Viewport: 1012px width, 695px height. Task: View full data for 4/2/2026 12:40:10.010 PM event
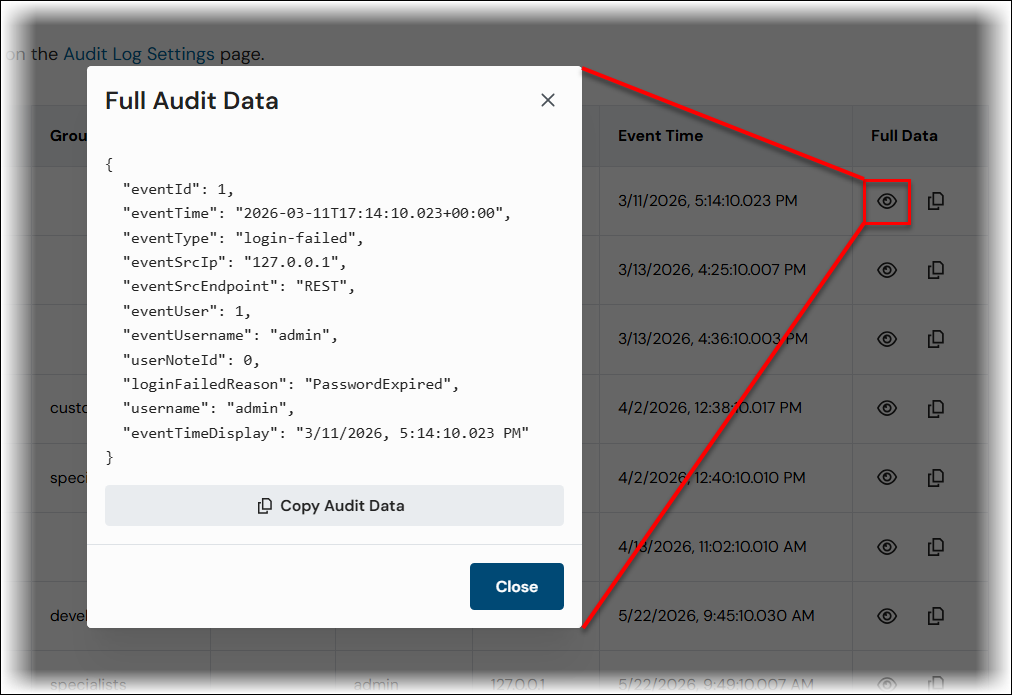pyautogui.click(x=887, y=478)
